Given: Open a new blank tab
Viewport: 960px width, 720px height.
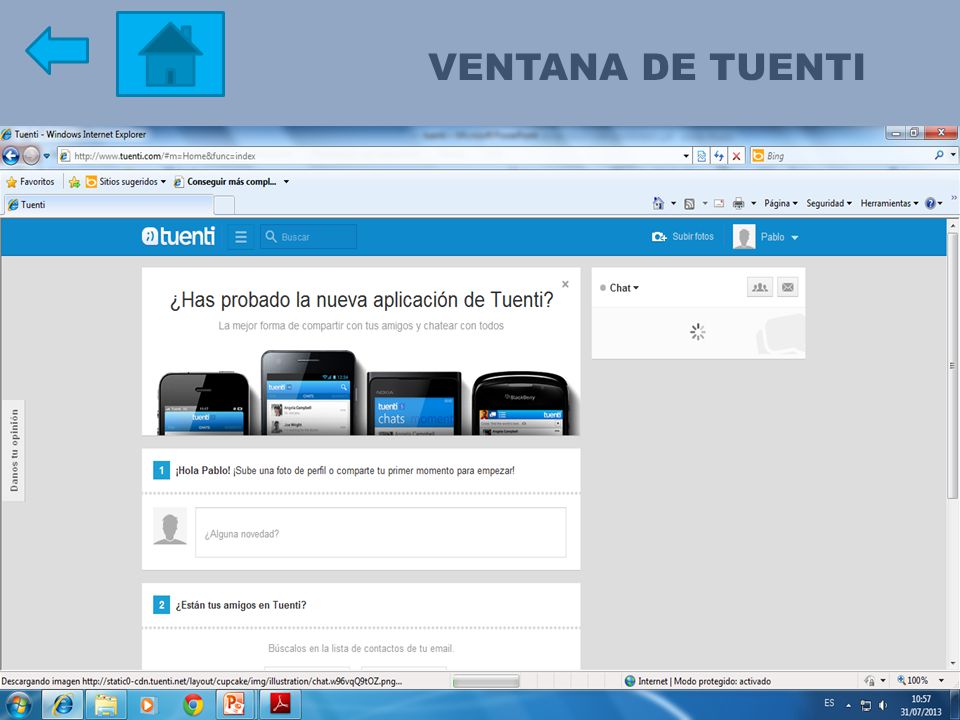Looking at the screenshot, I should pyautogui.click(x=224, y=204).
